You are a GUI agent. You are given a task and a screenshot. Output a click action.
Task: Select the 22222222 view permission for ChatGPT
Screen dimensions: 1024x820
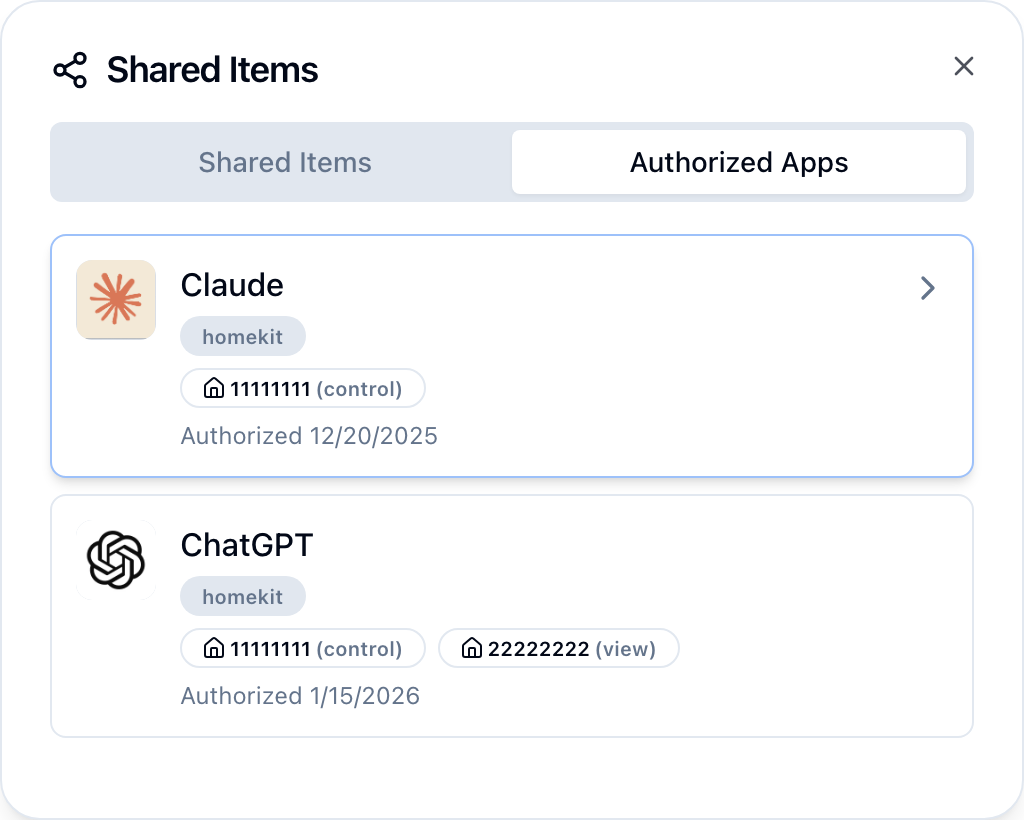[558, 648]
